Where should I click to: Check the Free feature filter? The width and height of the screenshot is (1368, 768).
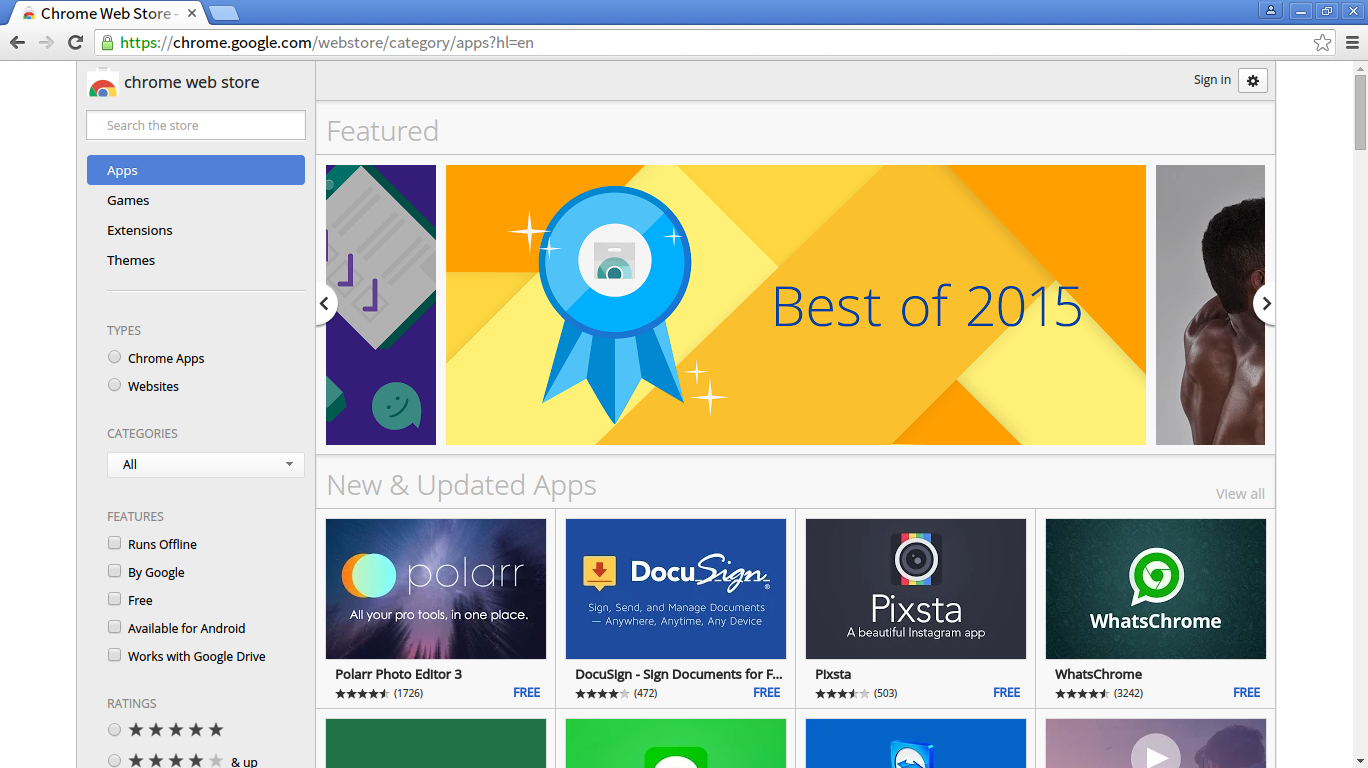[115, 599]
